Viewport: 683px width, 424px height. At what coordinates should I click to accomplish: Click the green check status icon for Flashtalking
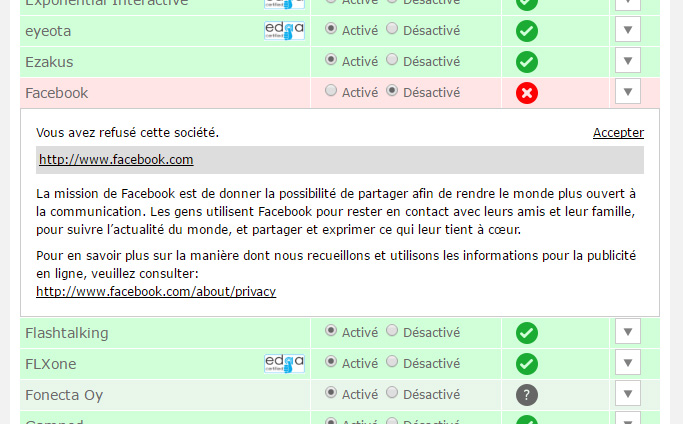(x=527, y=333)
